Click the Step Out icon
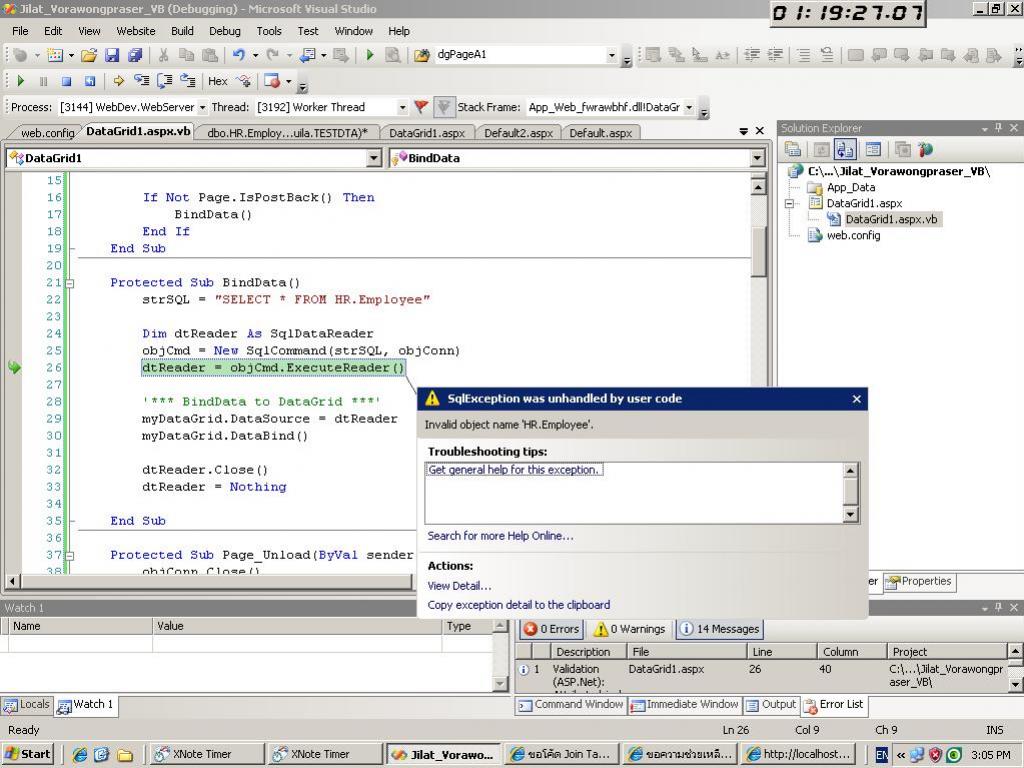 click(188, 81)
